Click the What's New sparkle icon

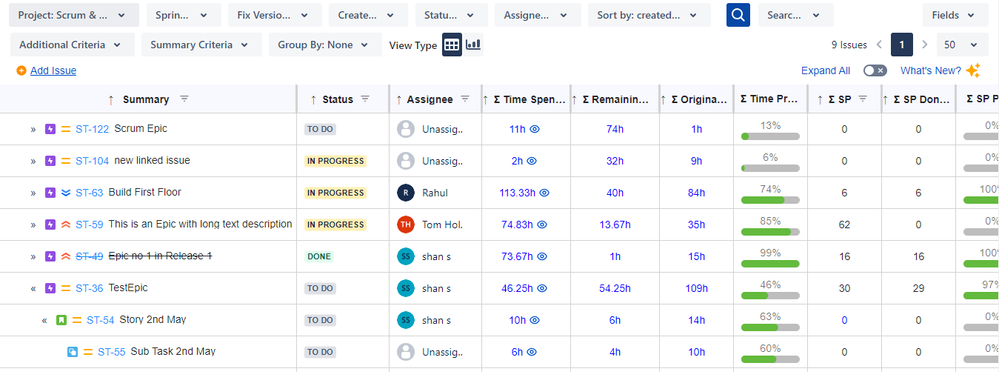(972, 71)
